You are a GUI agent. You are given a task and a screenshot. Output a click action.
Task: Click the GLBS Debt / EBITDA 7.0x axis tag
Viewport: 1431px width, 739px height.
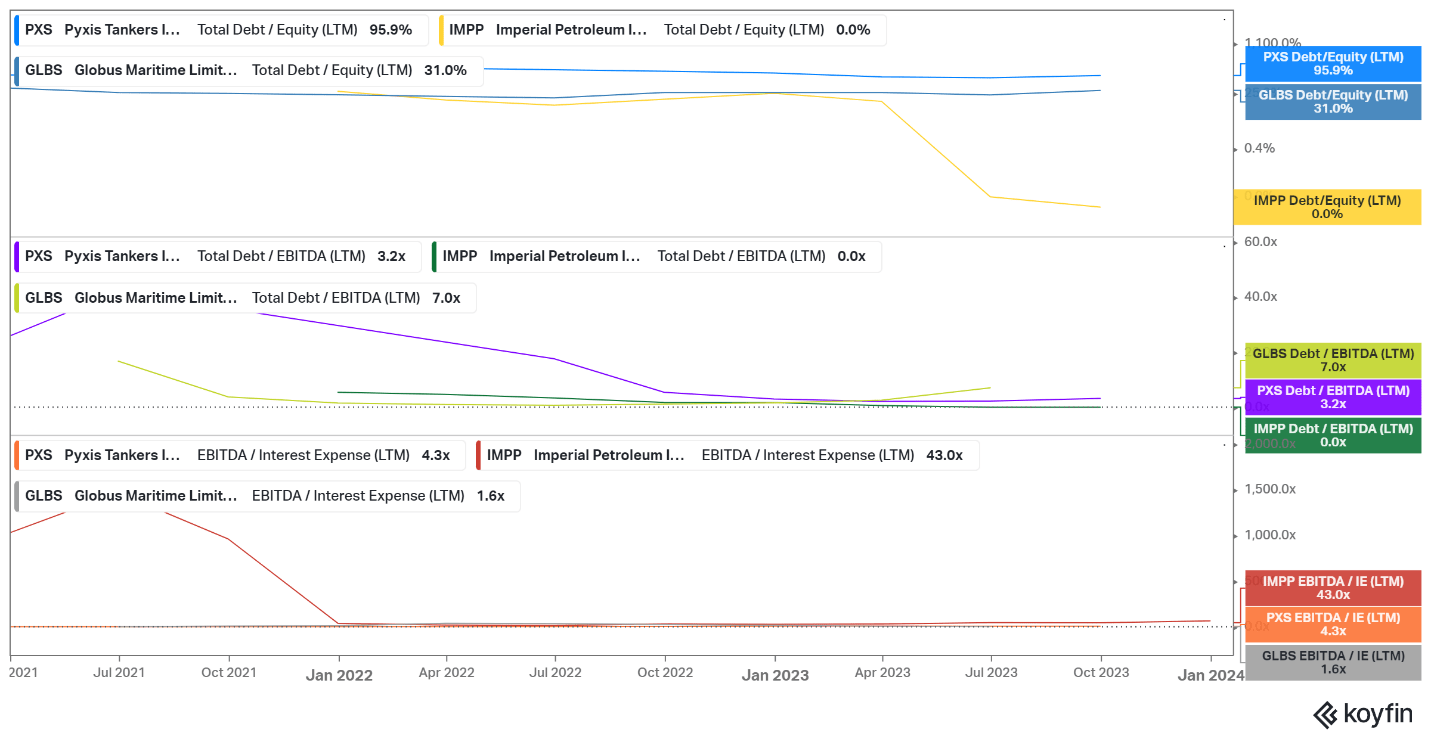(1332, 360)
